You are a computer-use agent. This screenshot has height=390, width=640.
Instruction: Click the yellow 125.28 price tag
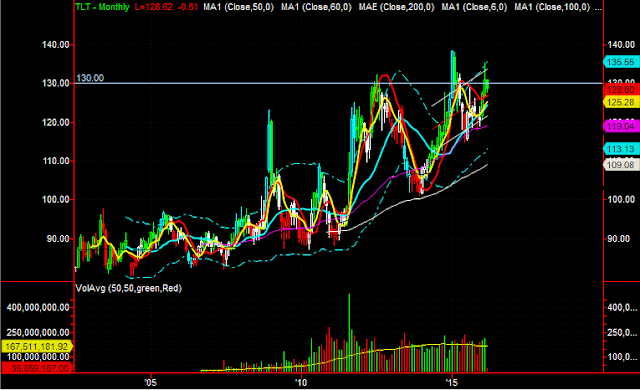click(621, 102)
